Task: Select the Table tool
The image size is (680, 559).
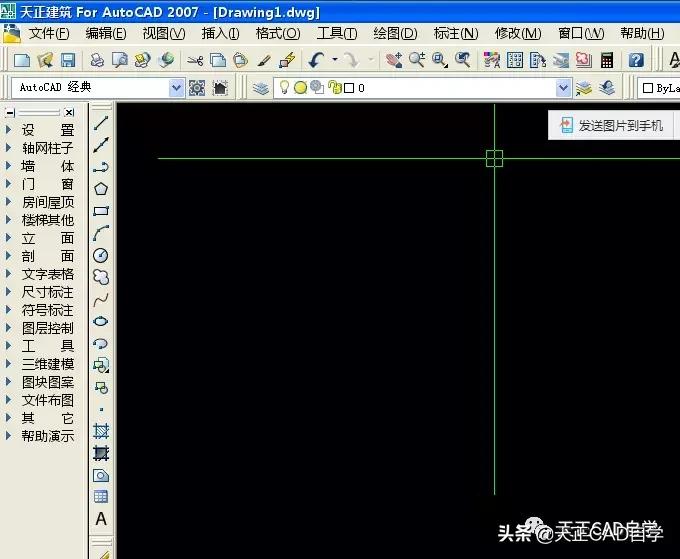Action: point(101,497)
